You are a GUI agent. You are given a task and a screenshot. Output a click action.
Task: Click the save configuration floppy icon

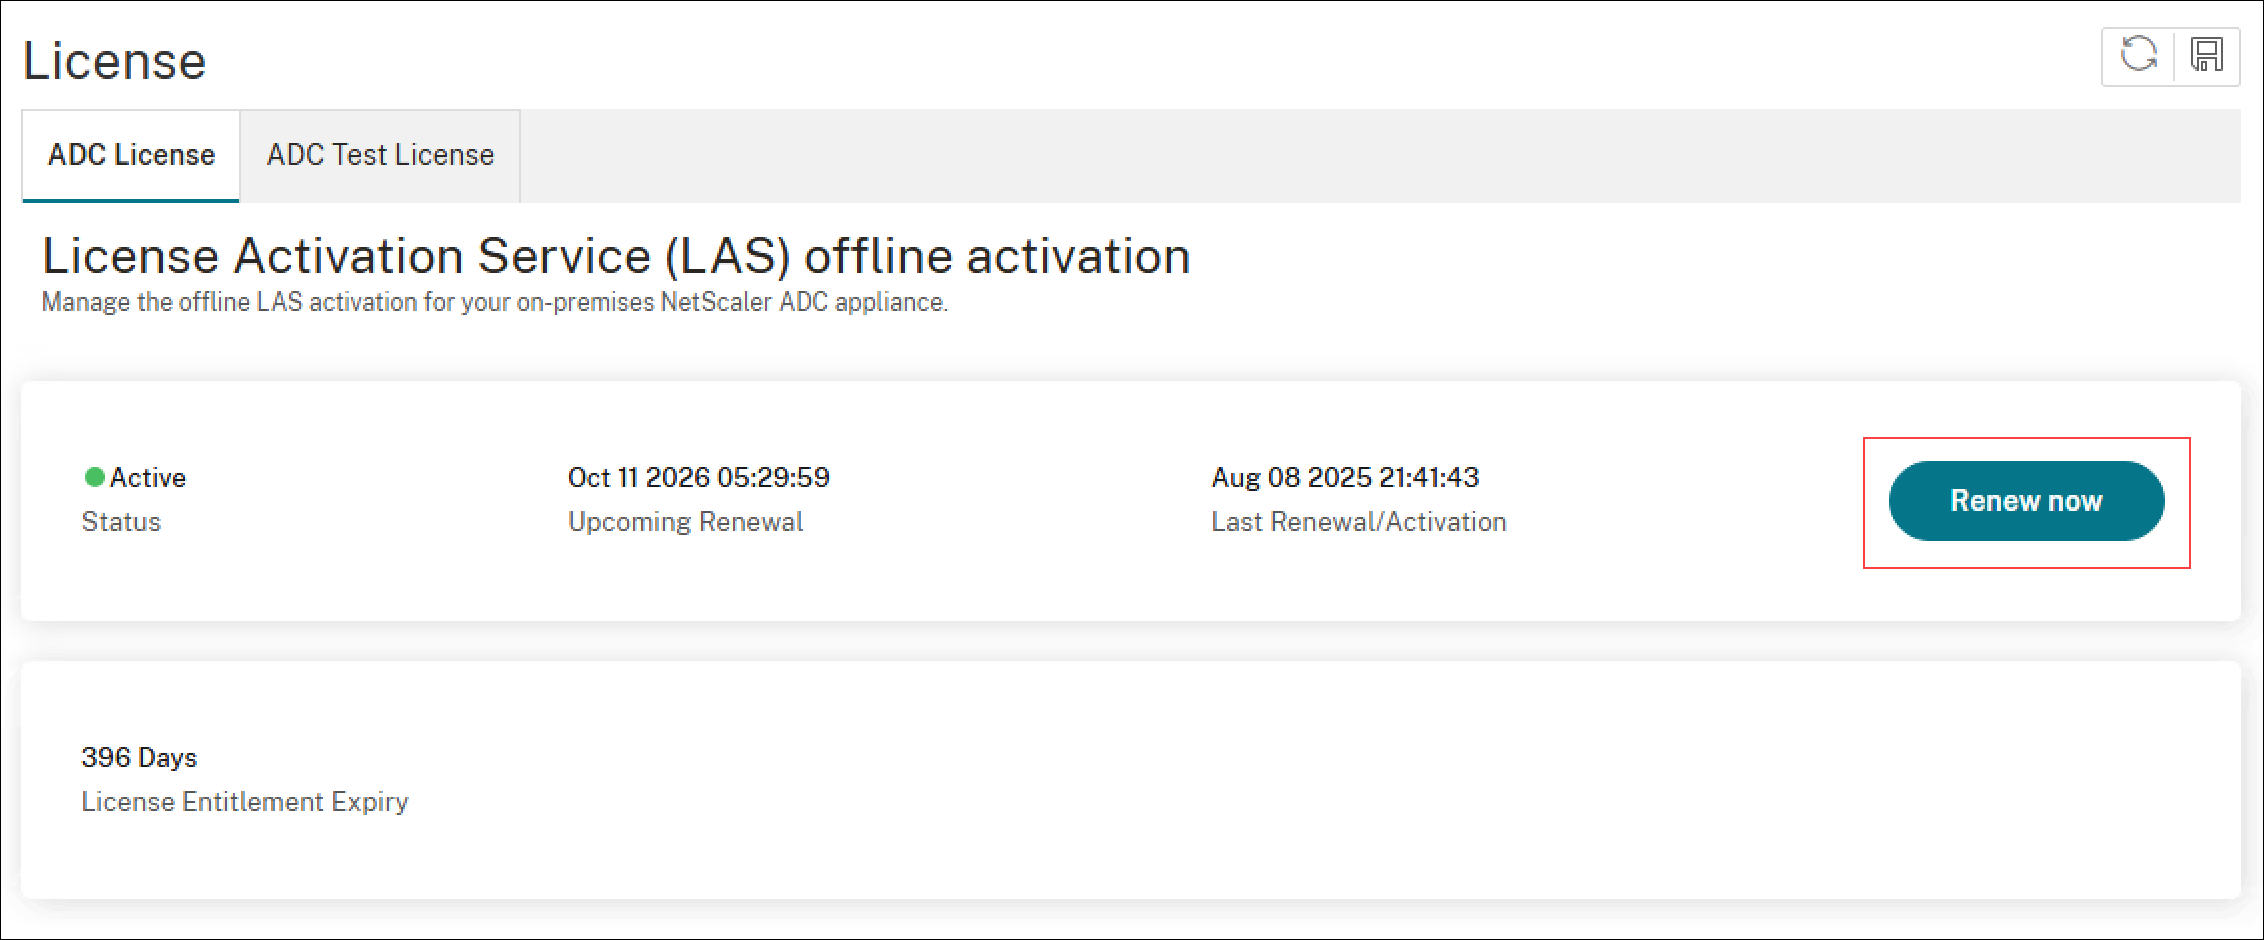click(x=2206, y=55)
